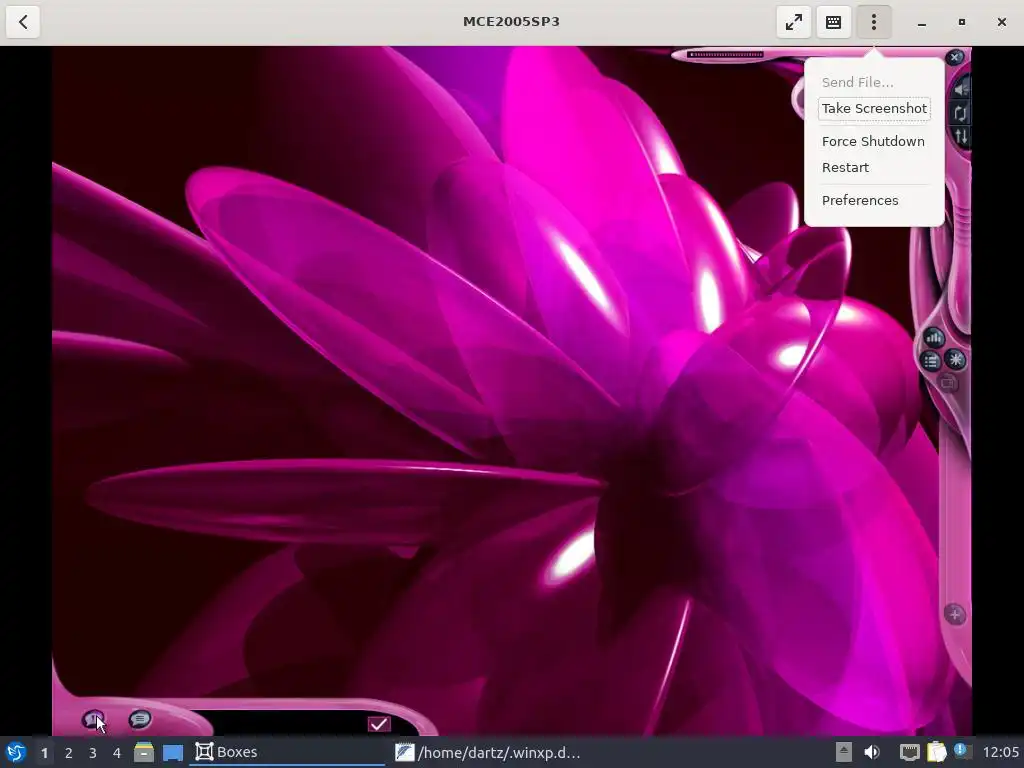Click the up-down arrows icon in pink panel

click(x=961, y=136)
